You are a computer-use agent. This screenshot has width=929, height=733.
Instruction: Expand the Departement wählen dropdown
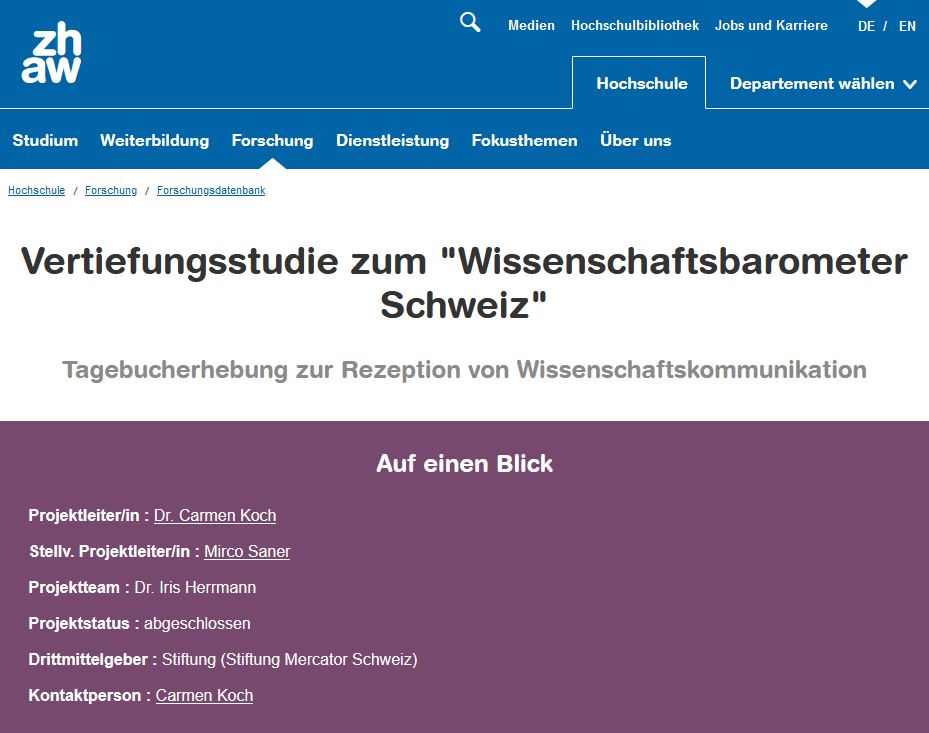(x=822, y=84)
